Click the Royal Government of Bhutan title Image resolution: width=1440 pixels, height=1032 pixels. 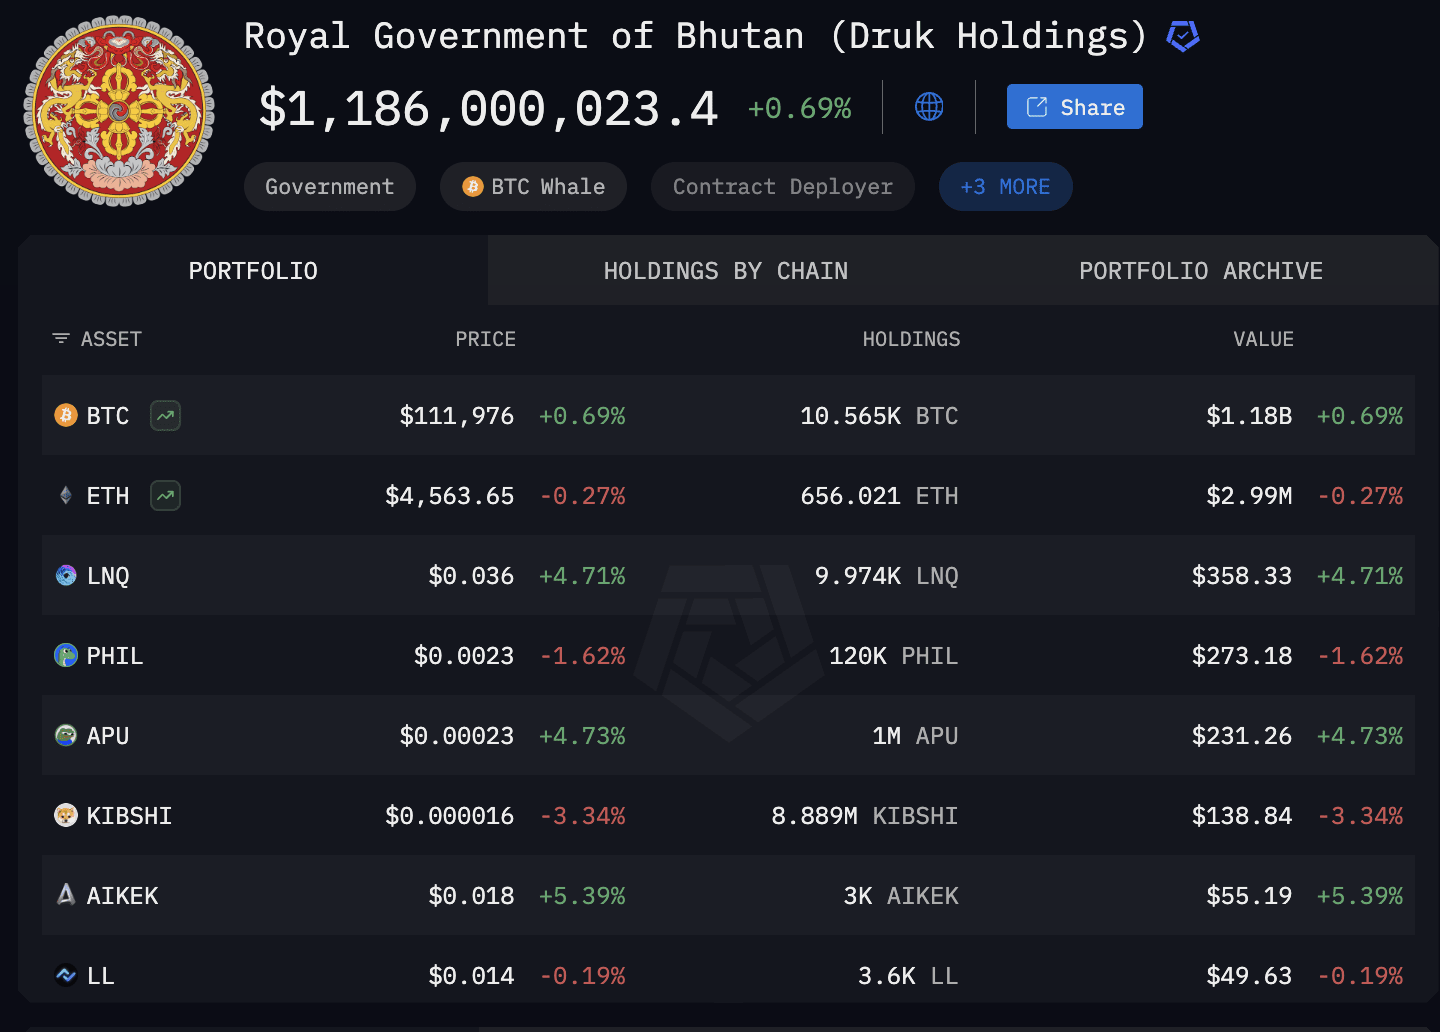[x=696, y=36]
